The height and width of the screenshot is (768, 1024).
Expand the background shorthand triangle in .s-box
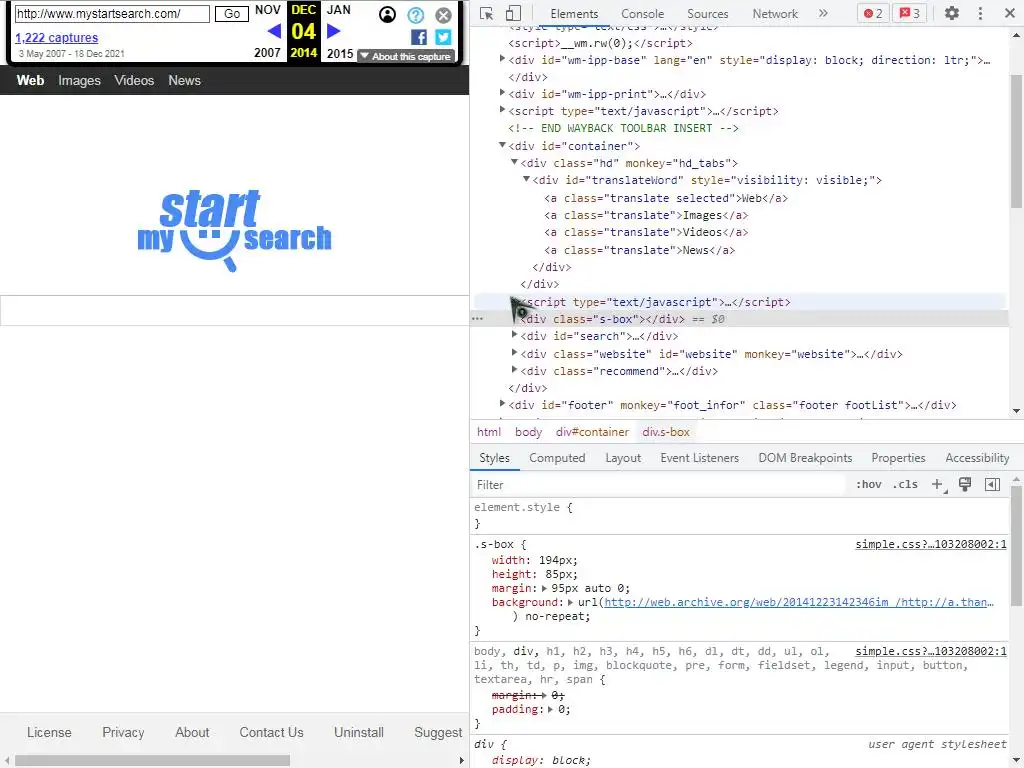pyautogui.click(x=570, y=602)
